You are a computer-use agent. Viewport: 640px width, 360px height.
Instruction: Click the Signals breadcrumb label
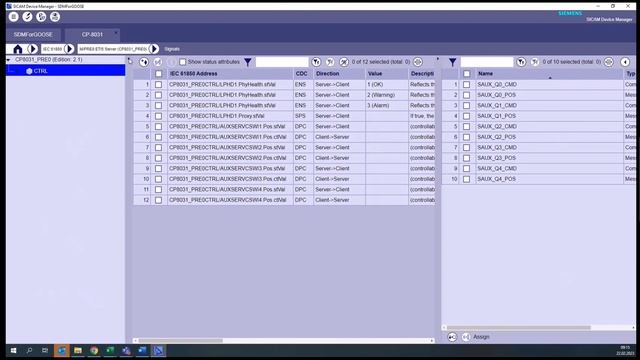172,49
